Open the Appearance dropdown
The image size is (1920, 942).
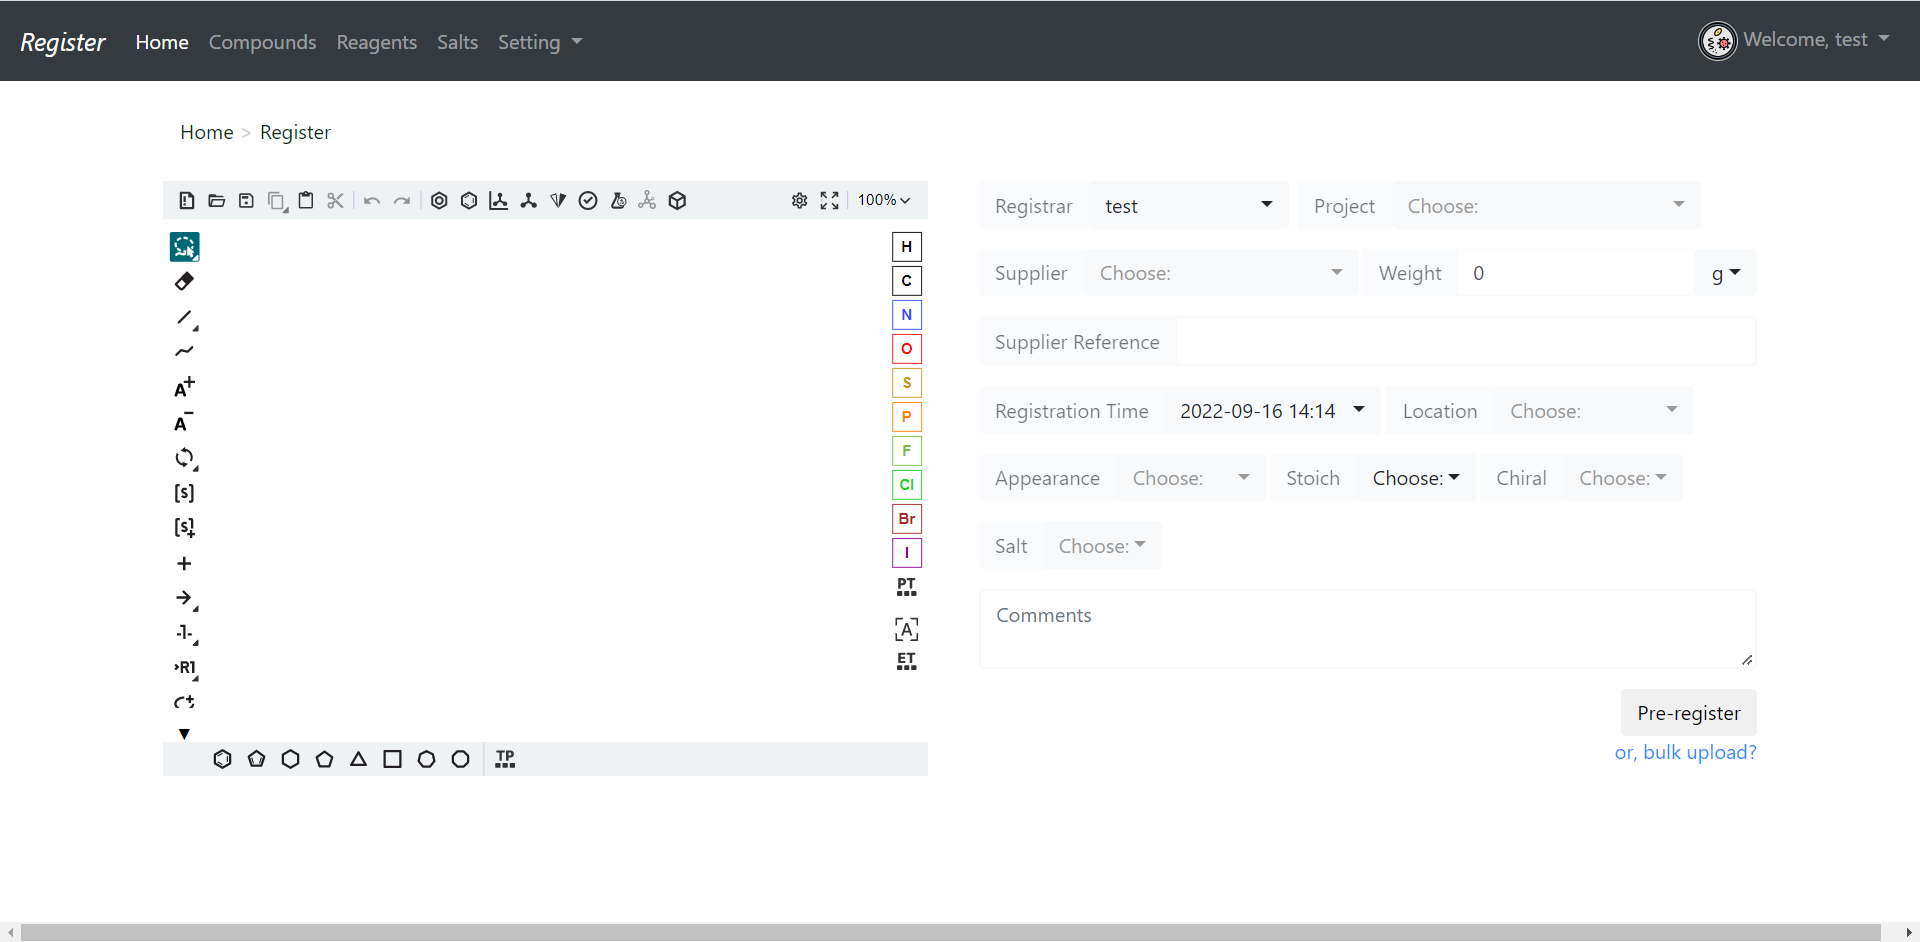[x=1191, y=478]
